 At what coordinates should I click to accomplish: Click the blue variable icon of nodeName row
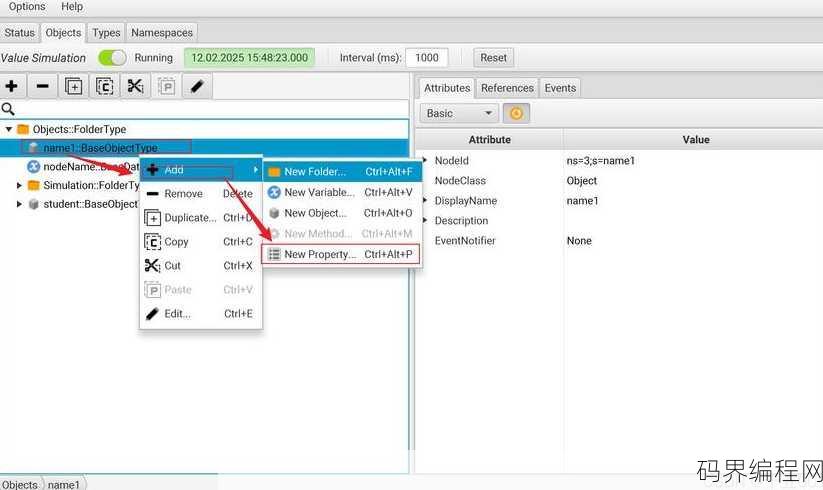pos(34,167)
